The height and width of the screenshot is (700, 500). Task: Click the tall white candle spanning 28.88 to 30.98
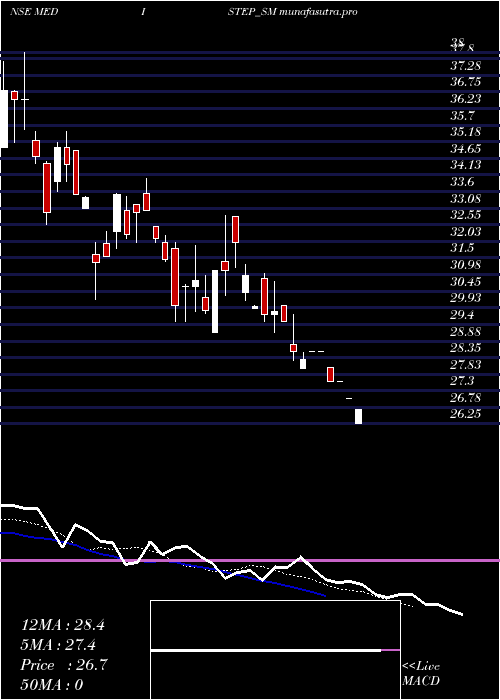215,301
